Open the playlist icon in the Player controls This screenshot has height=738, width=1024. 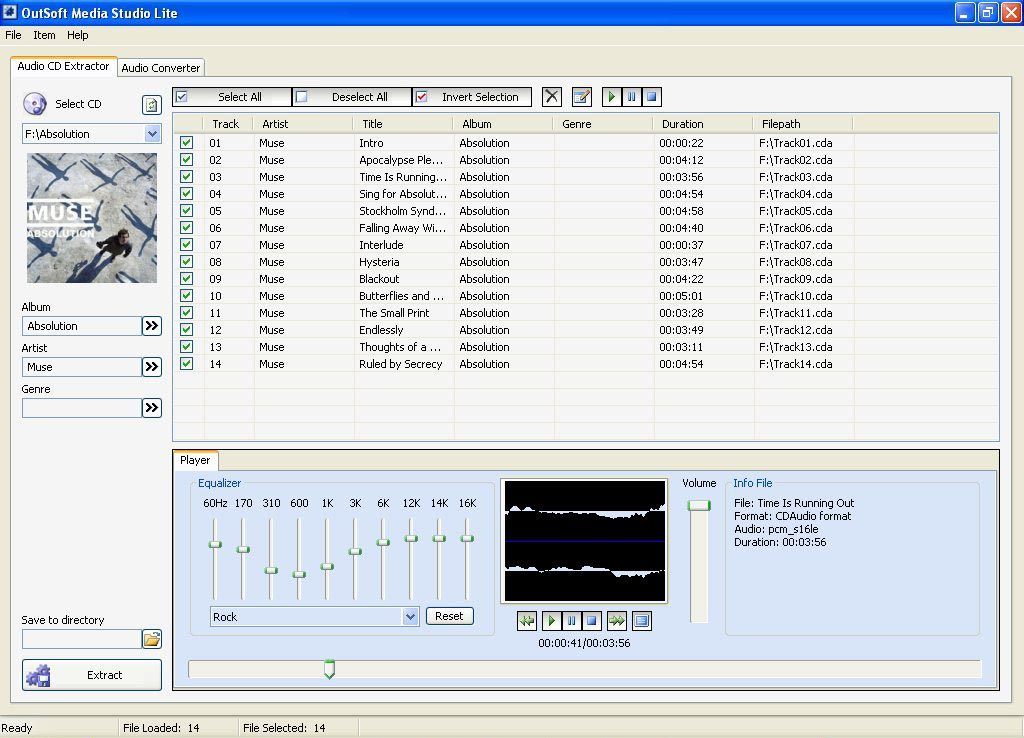coord(641,621)
